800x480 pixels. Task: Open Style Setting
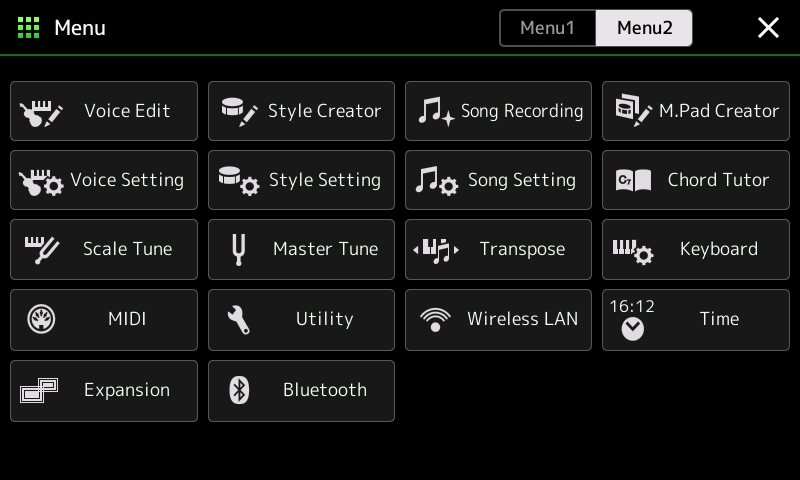(x=301, y=180)
